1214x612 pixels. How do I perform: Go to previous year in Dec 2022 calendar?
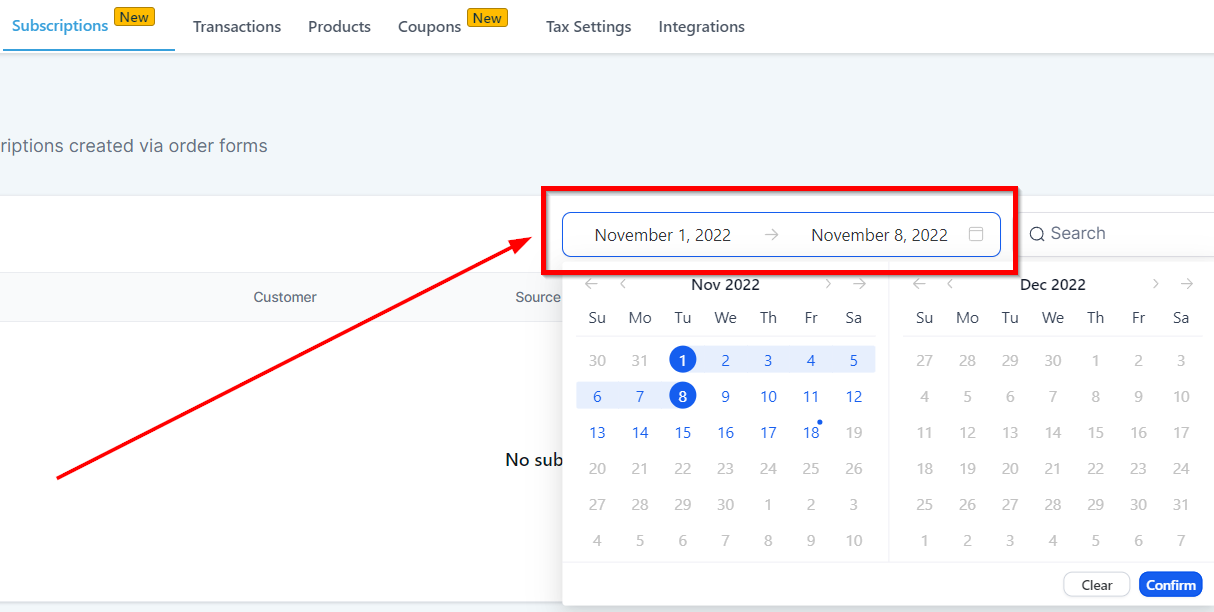click(x=919, y=284)
